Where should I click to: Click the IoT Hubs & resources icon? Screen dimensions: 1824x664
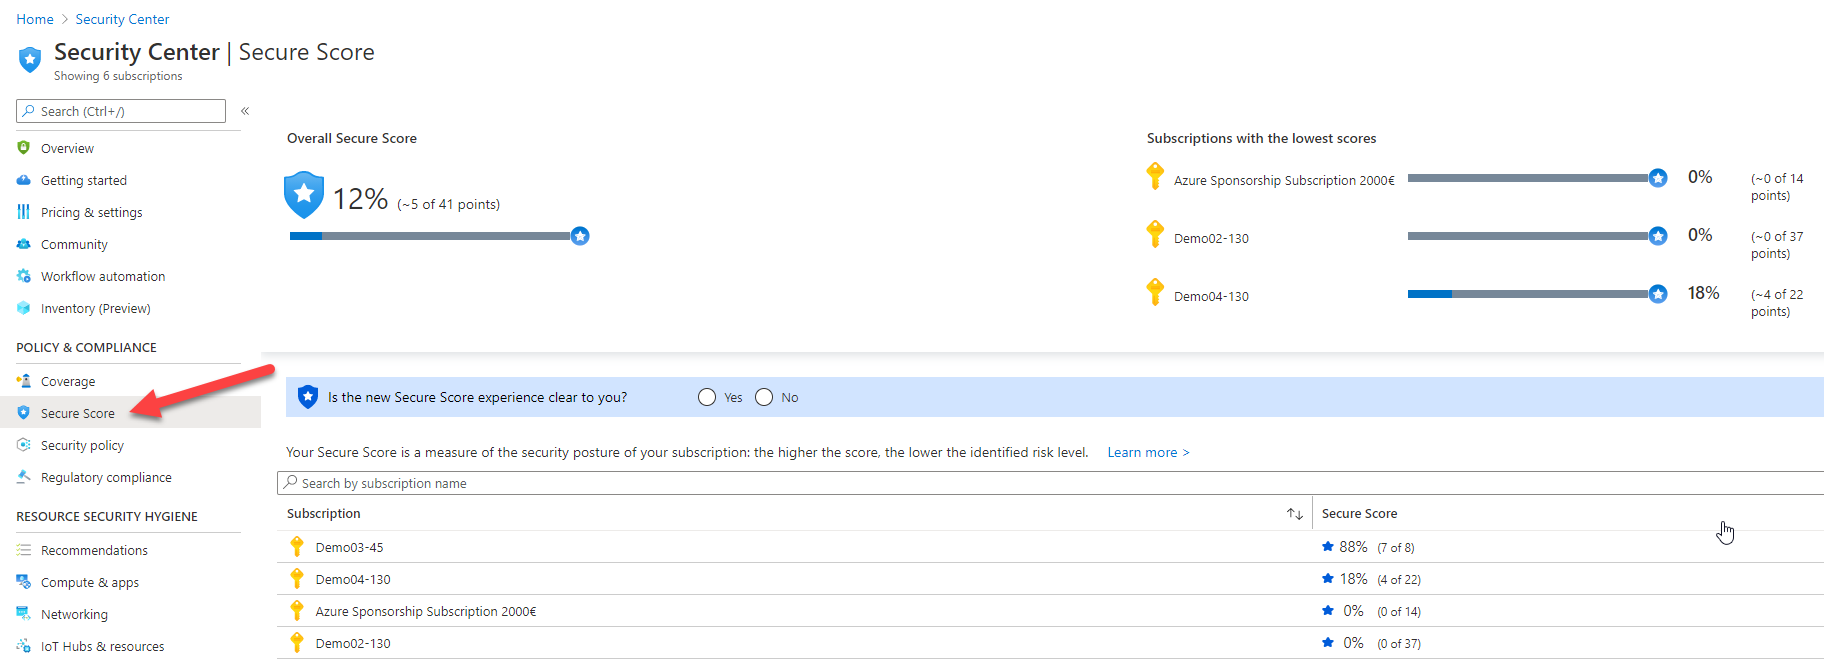pos(24,646)
